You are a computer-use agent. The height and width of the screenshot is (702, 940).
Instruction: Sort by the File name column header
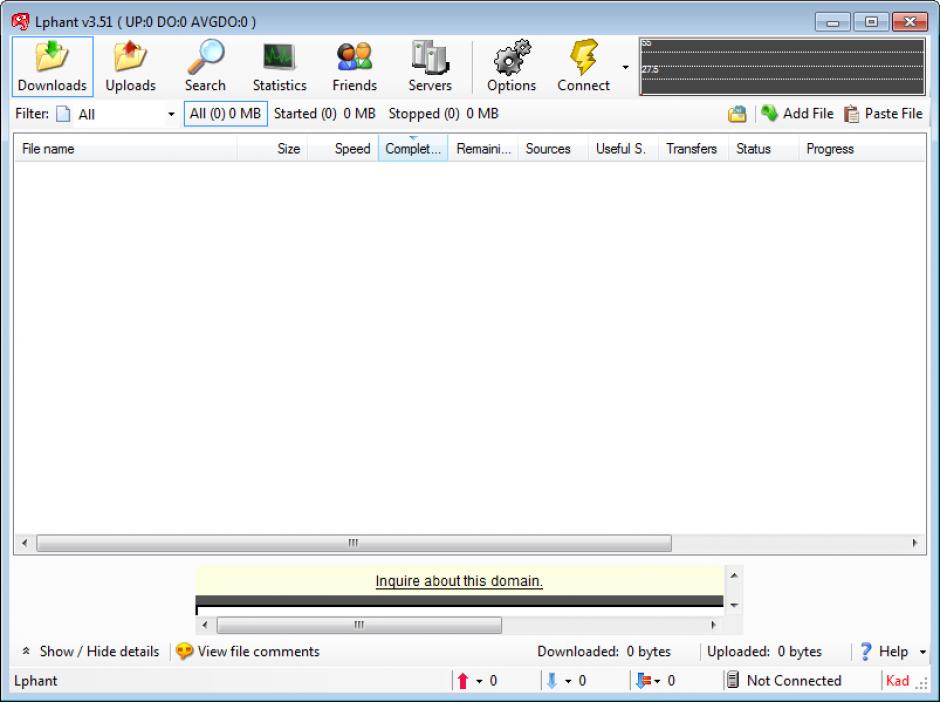pyautogui.click(x=125, y=149)
